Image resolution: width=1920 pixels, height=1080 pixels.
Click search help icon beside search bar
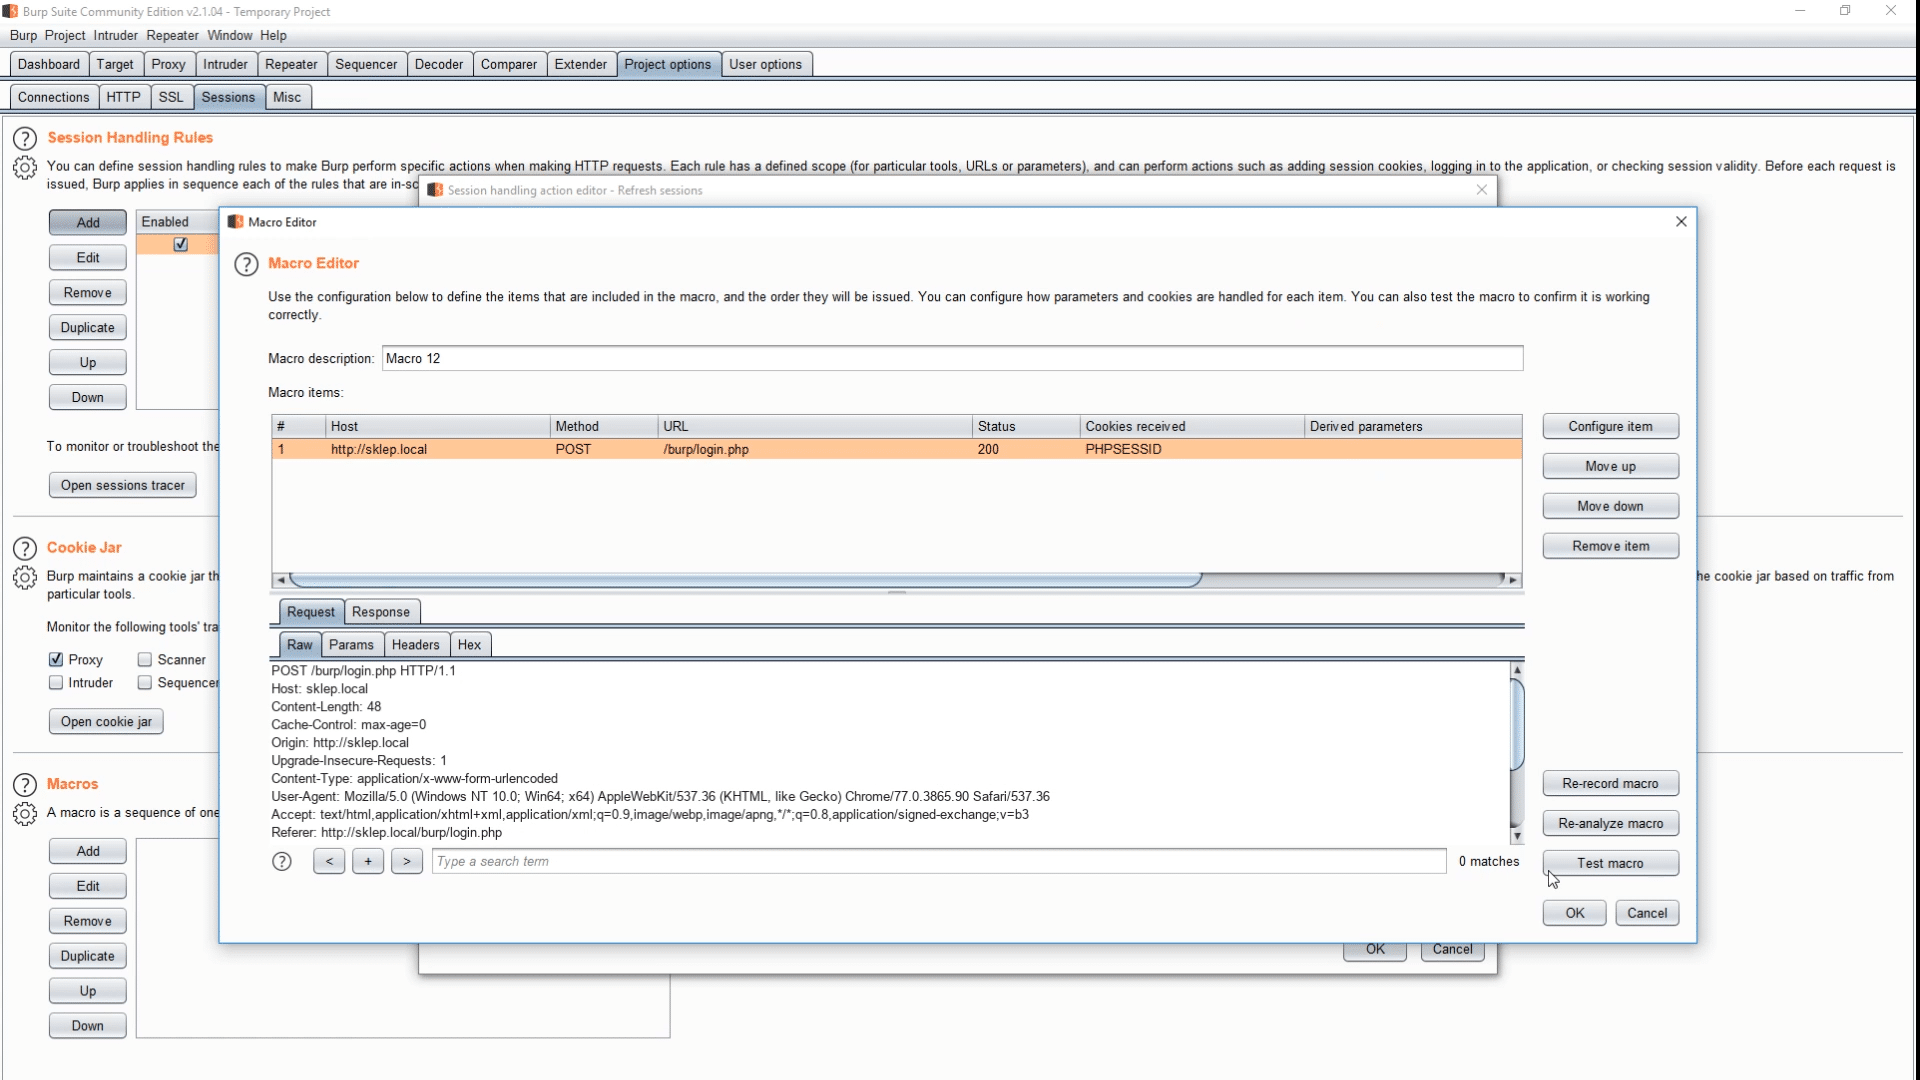[282, 862]
